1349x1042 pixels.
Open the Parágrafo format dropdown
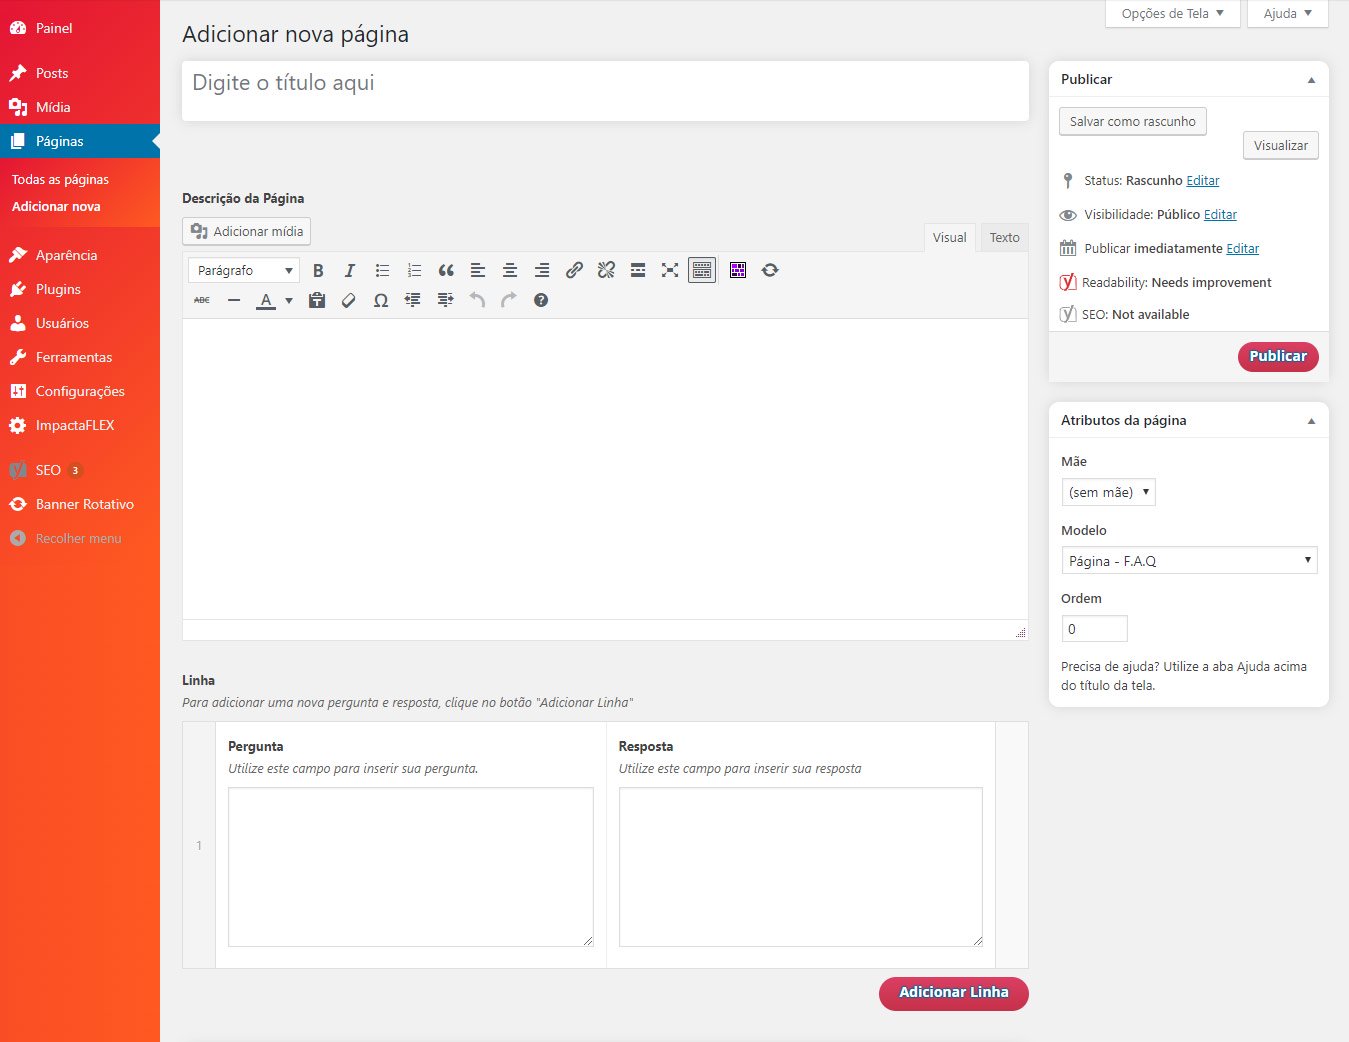point(244,270)
